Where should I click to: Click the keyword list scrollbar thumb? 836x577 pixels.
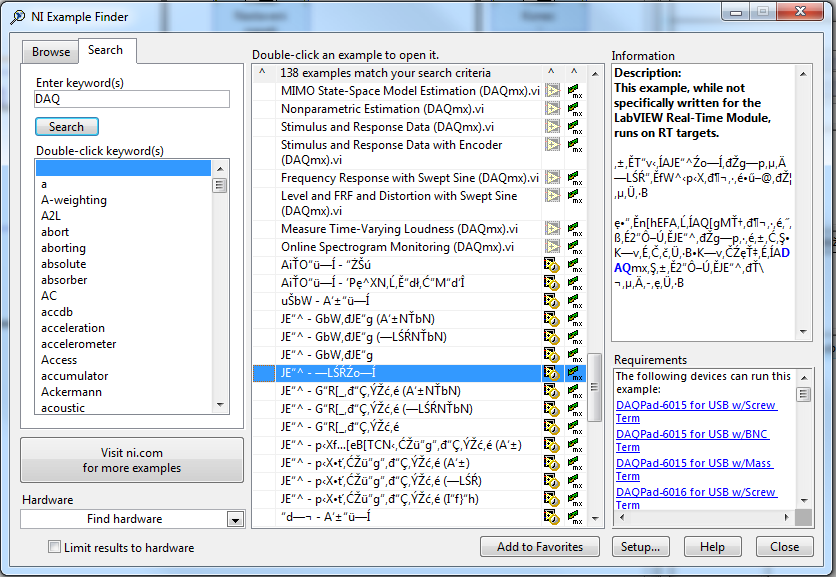click(220, 186)
